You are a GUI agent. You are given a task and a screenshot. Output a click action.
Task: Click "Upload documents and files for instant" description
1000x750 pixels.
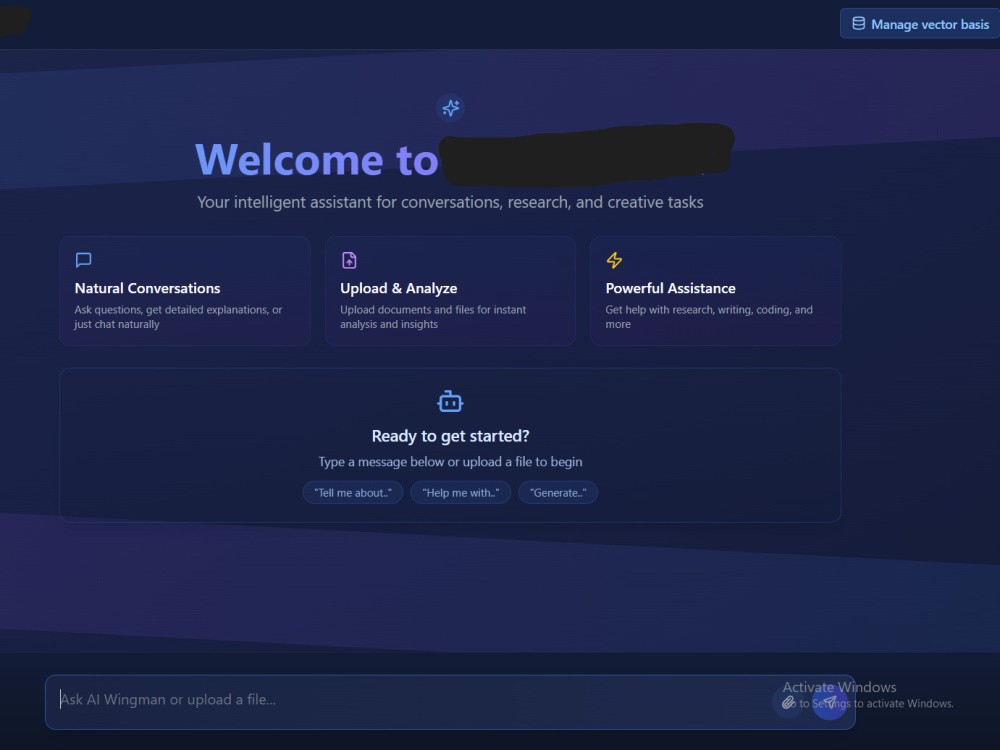click(433, 317)
